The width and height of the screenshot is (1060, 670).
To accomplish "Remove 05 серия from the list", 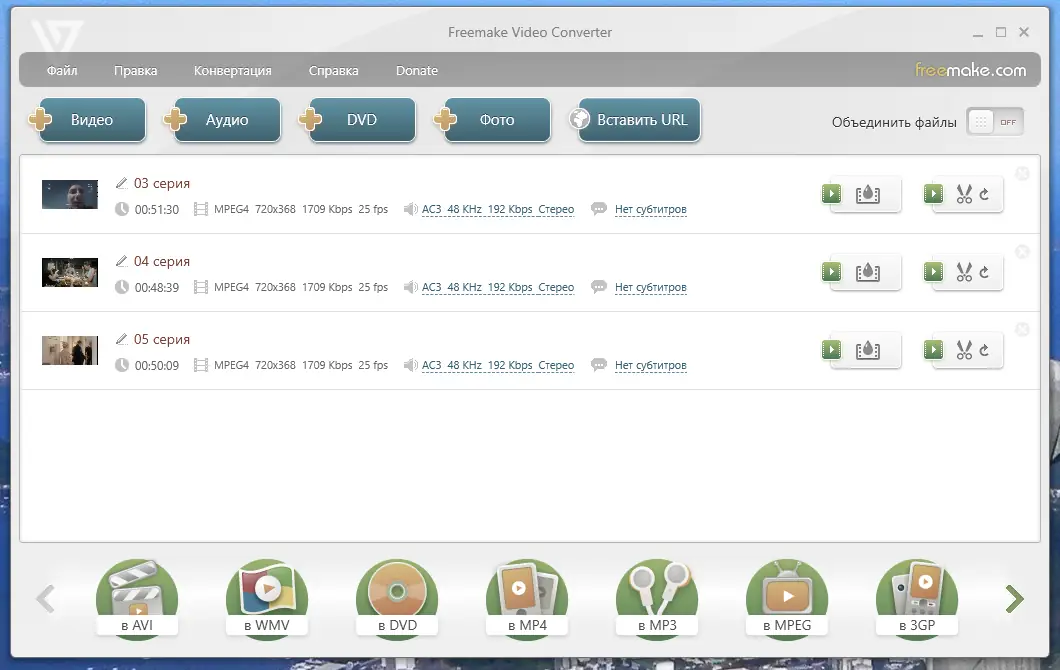I will tap(1022, 329).
